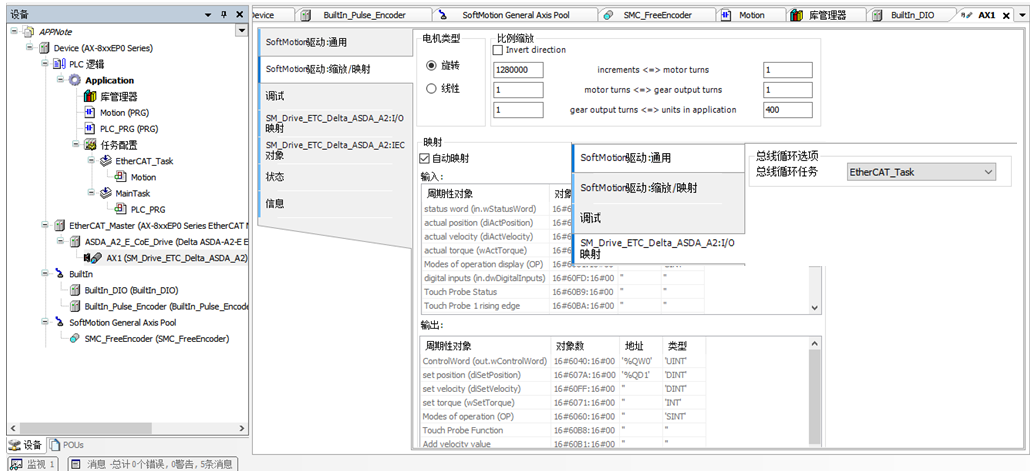
Task: Open the SM_Drive_ETC_Delta_ASDA_A2:IEC 对象 side tab
Action: click(335, 150)
